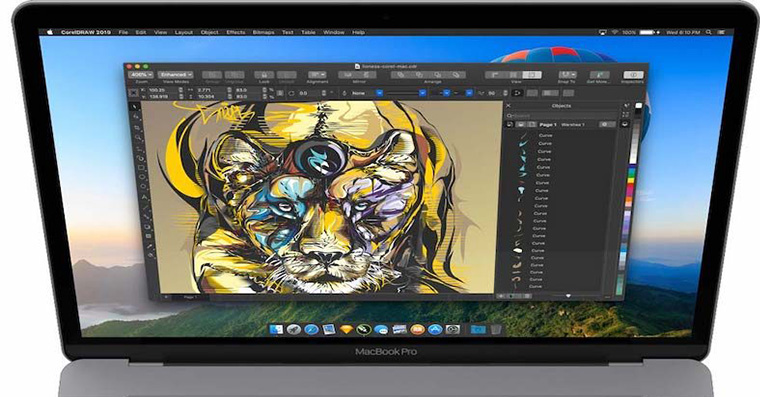Click the Get More toolbar icon
Image resolution: width=760 pixels, height=397 pixels.
coord(600,75)
